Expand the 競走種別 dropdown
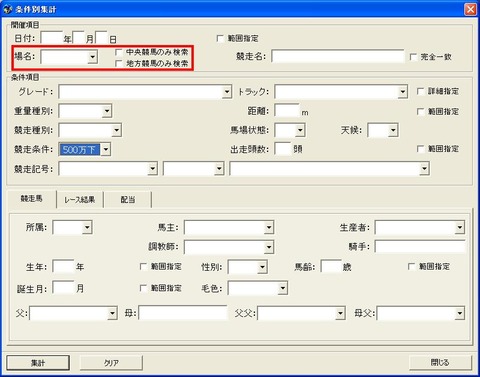The width and height of the screenshot is (480, 377). pos(116,130)
